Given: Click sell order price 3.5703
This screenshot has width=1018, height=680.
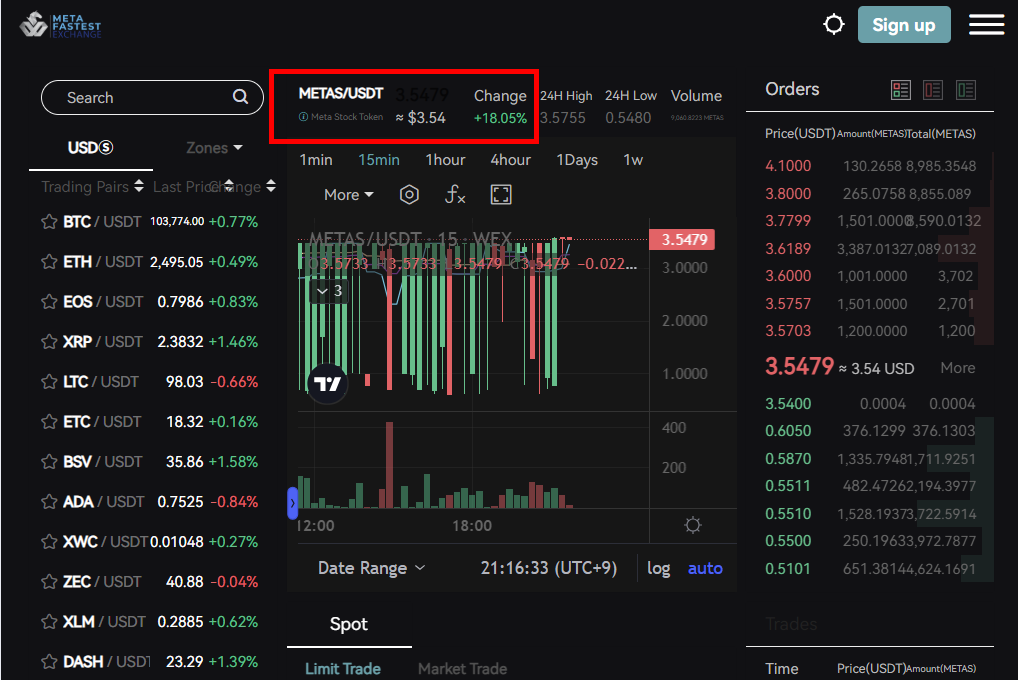Looking at the screenshot, I should tap(788, 331).
